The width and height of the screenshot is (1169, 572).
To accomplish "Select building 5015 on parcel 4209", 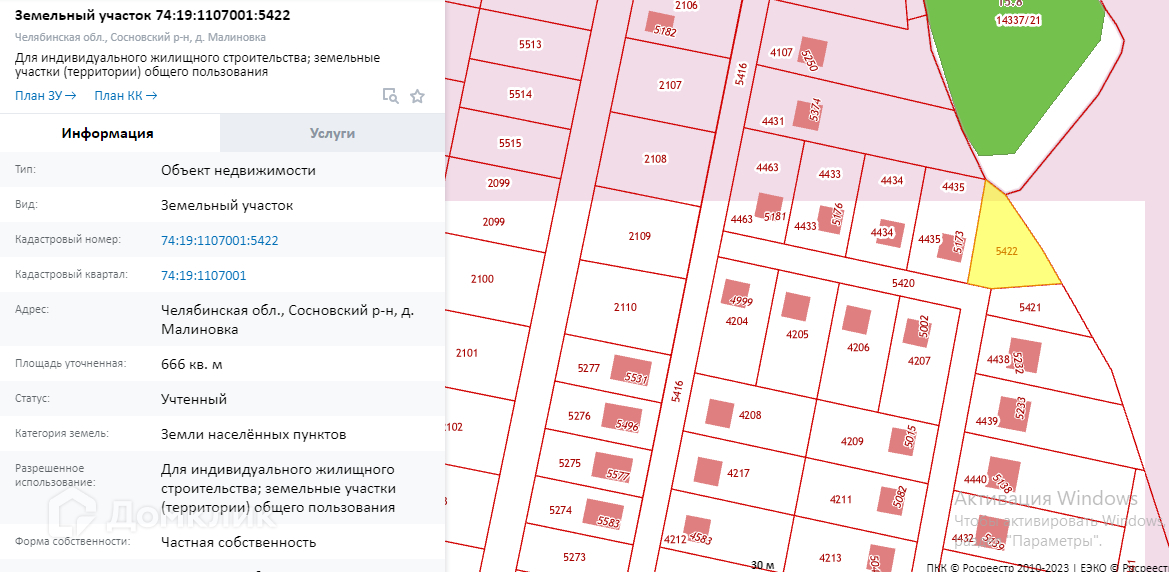I will [903, 440].
